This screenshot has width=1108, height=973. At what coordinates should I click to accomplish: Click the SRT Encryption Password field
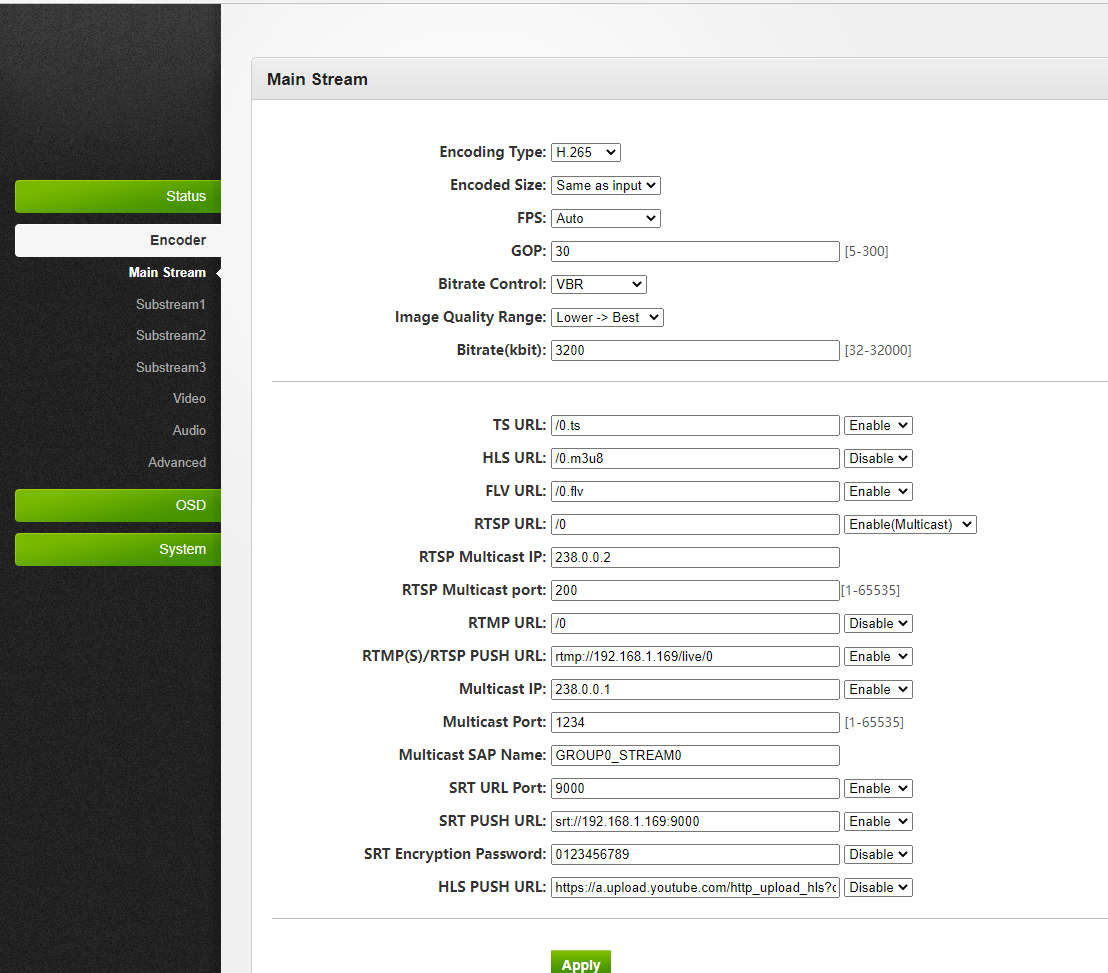(x=695, y=854)
